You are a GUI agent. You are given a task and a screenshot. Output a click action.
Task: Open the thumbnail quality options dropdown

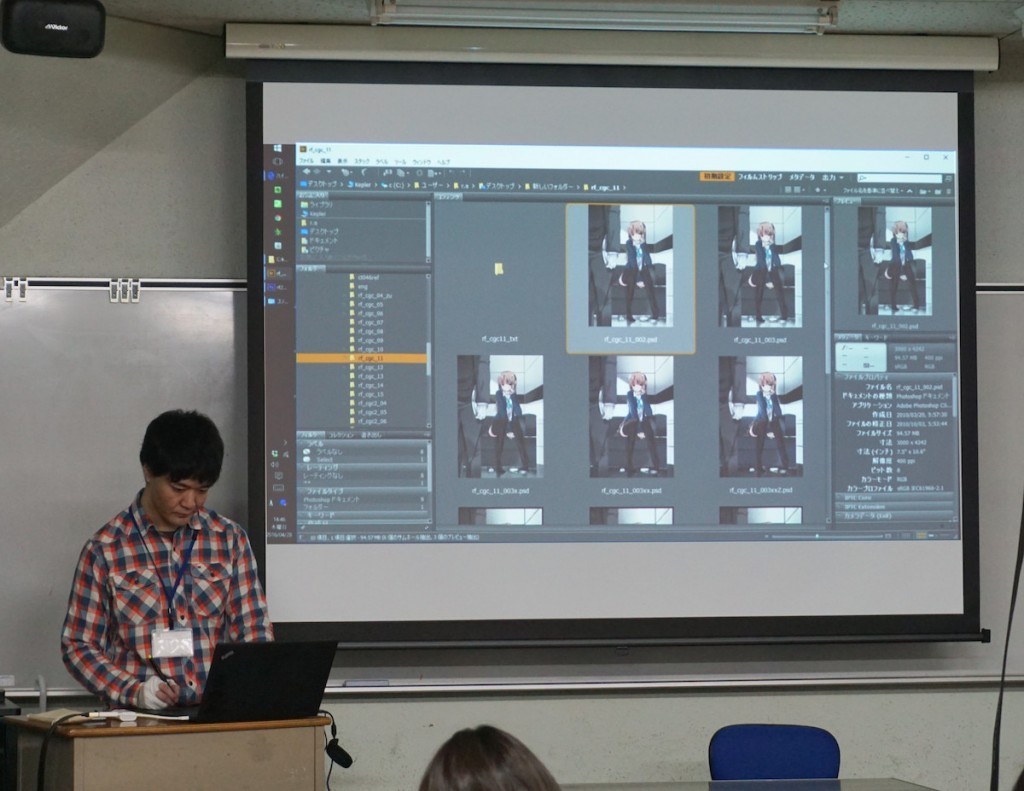coord(803,190)
